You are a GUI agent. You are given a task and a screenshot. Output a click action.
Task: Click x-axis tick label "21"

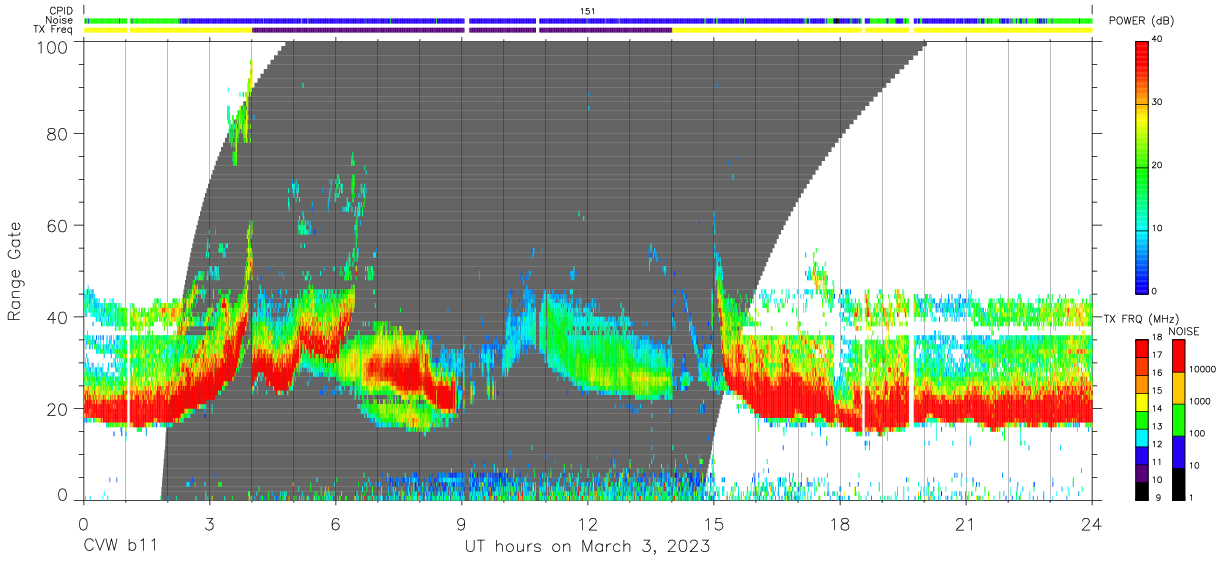click(x=966, y=524)
